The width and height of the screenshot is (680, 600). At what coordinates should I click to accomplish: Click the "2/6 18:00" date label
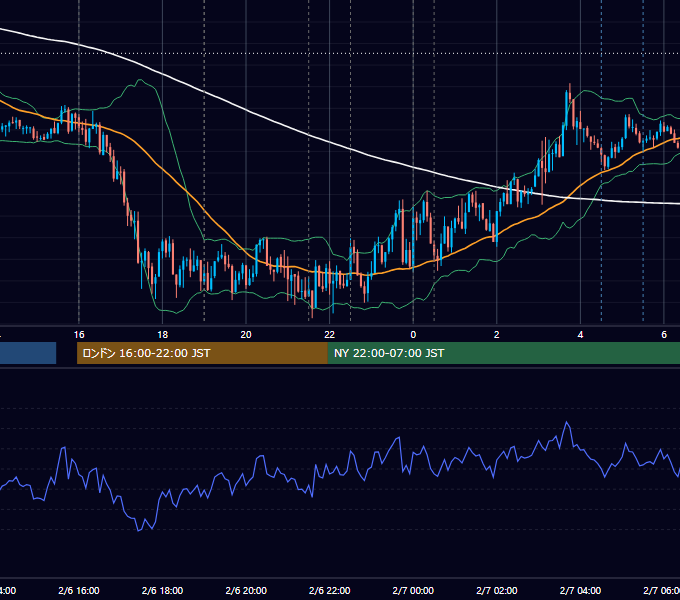click(163, 590)
